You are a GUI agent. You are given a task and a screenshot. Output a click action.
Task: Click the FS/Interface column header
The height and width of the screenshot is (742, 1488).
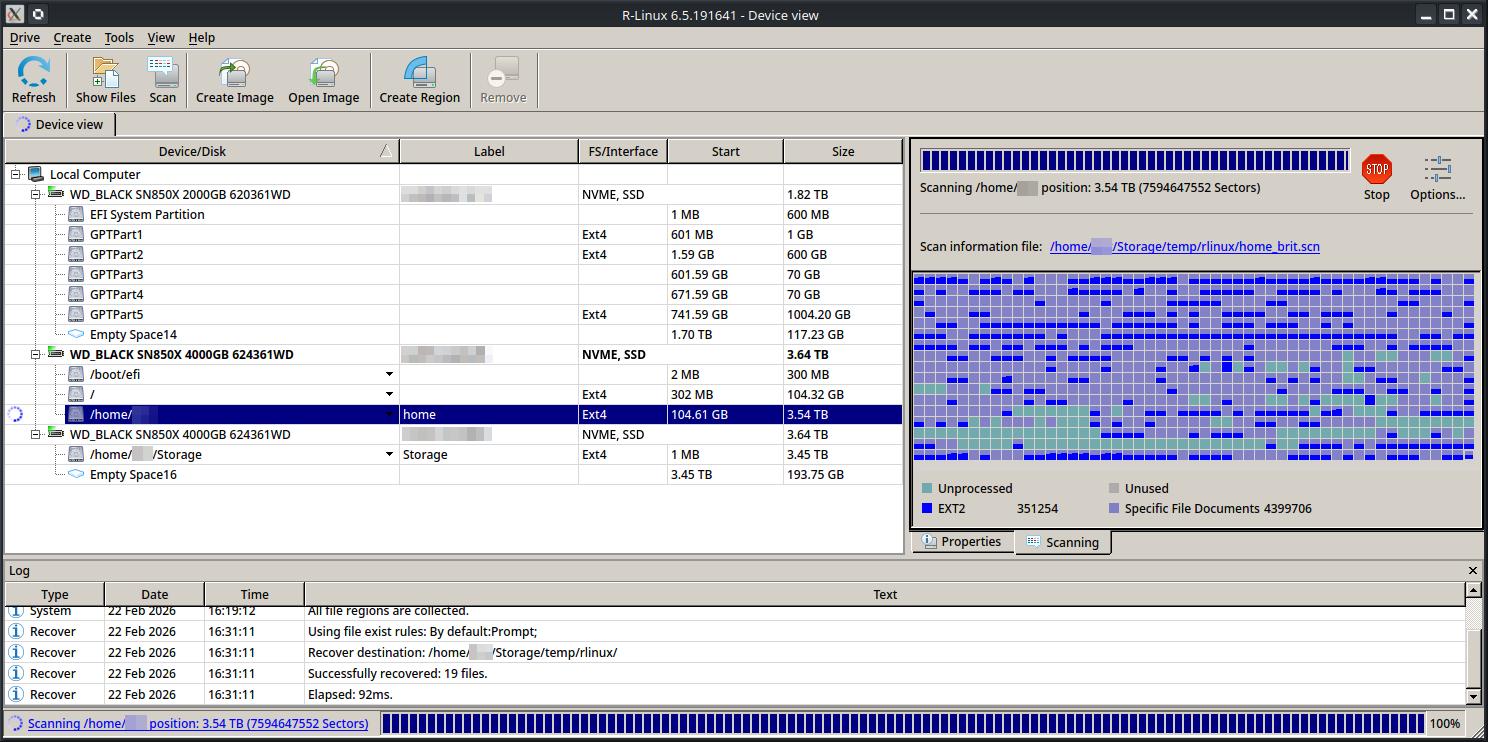[x=623, y=151]
